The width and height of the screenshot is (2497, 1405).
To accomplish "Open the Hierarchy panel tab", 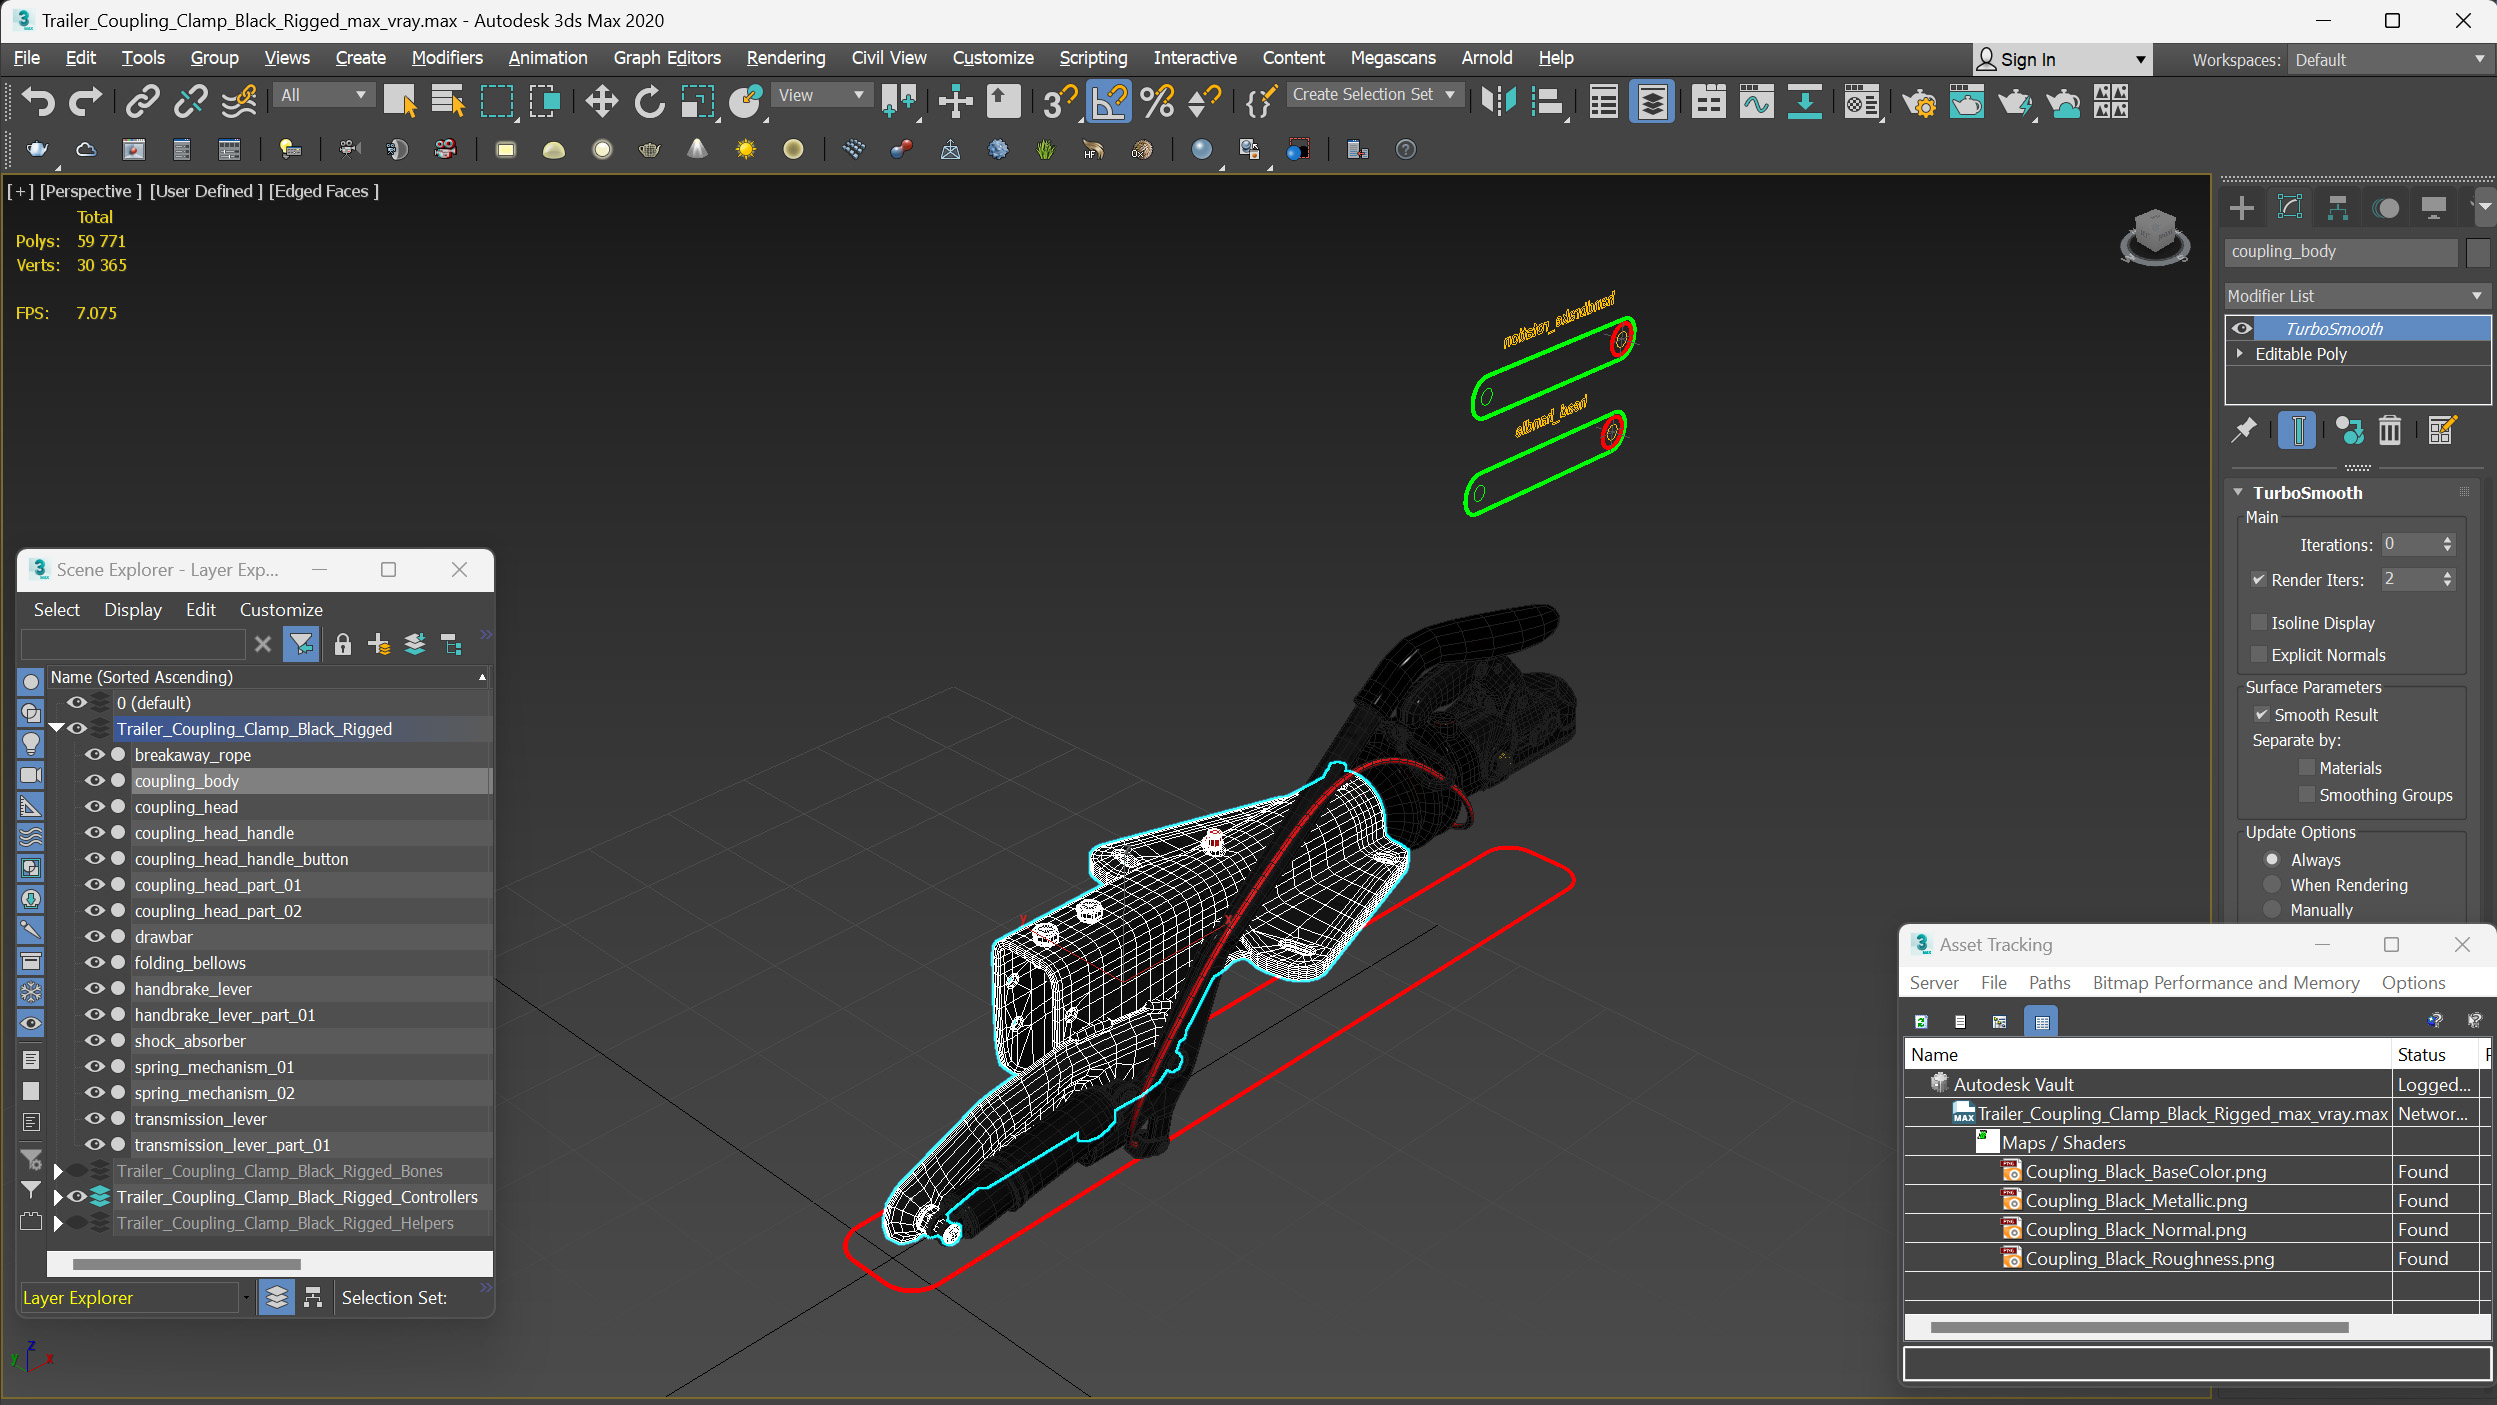I will click(x=2338, y=208).
